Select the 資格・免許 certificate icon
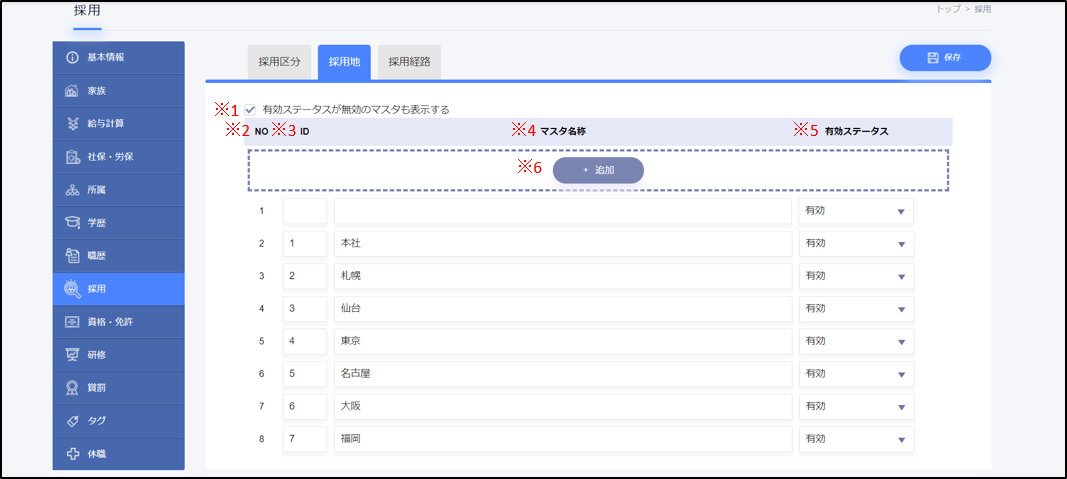Viewport: 1067px width, 479px height. tap(72, 322)
